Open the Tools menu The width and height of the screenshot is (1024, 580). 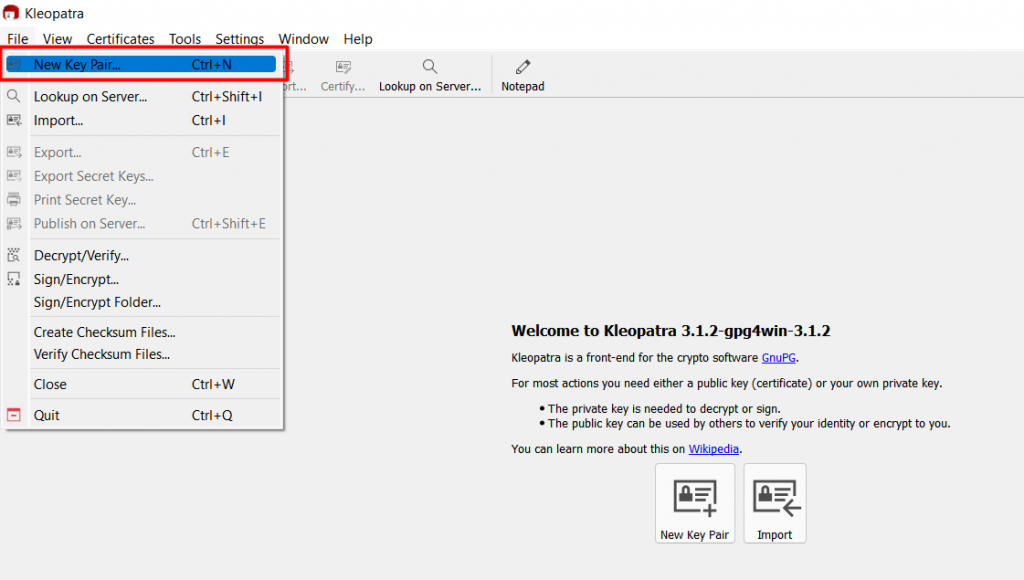(185, 39)
